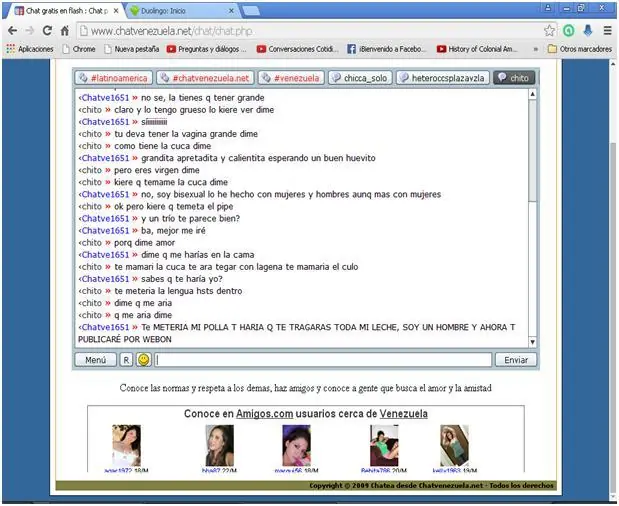Switch to the Duolingo: Inicio tab

click(x=182, y=11)
